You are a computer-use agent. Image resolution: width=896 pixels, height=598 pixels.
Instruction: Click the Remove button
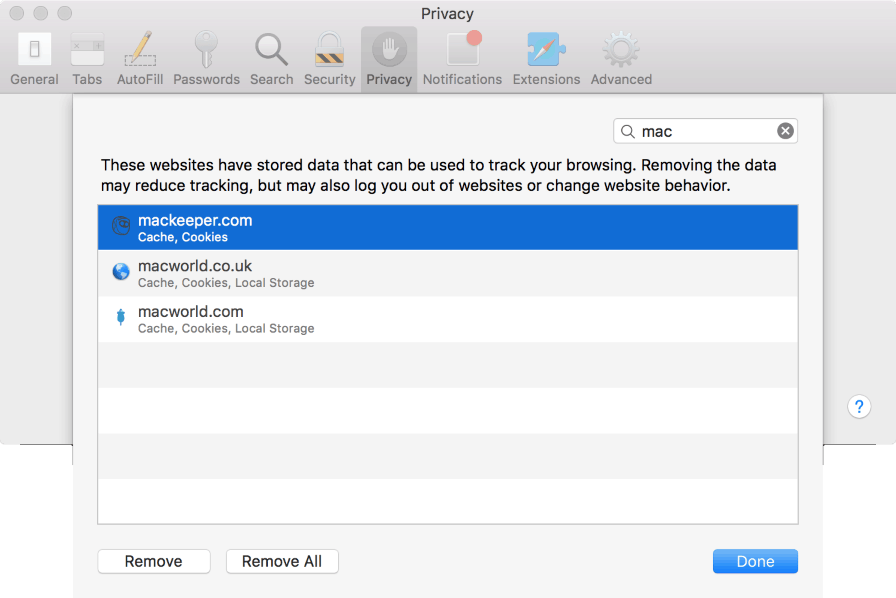coord(153,561)
